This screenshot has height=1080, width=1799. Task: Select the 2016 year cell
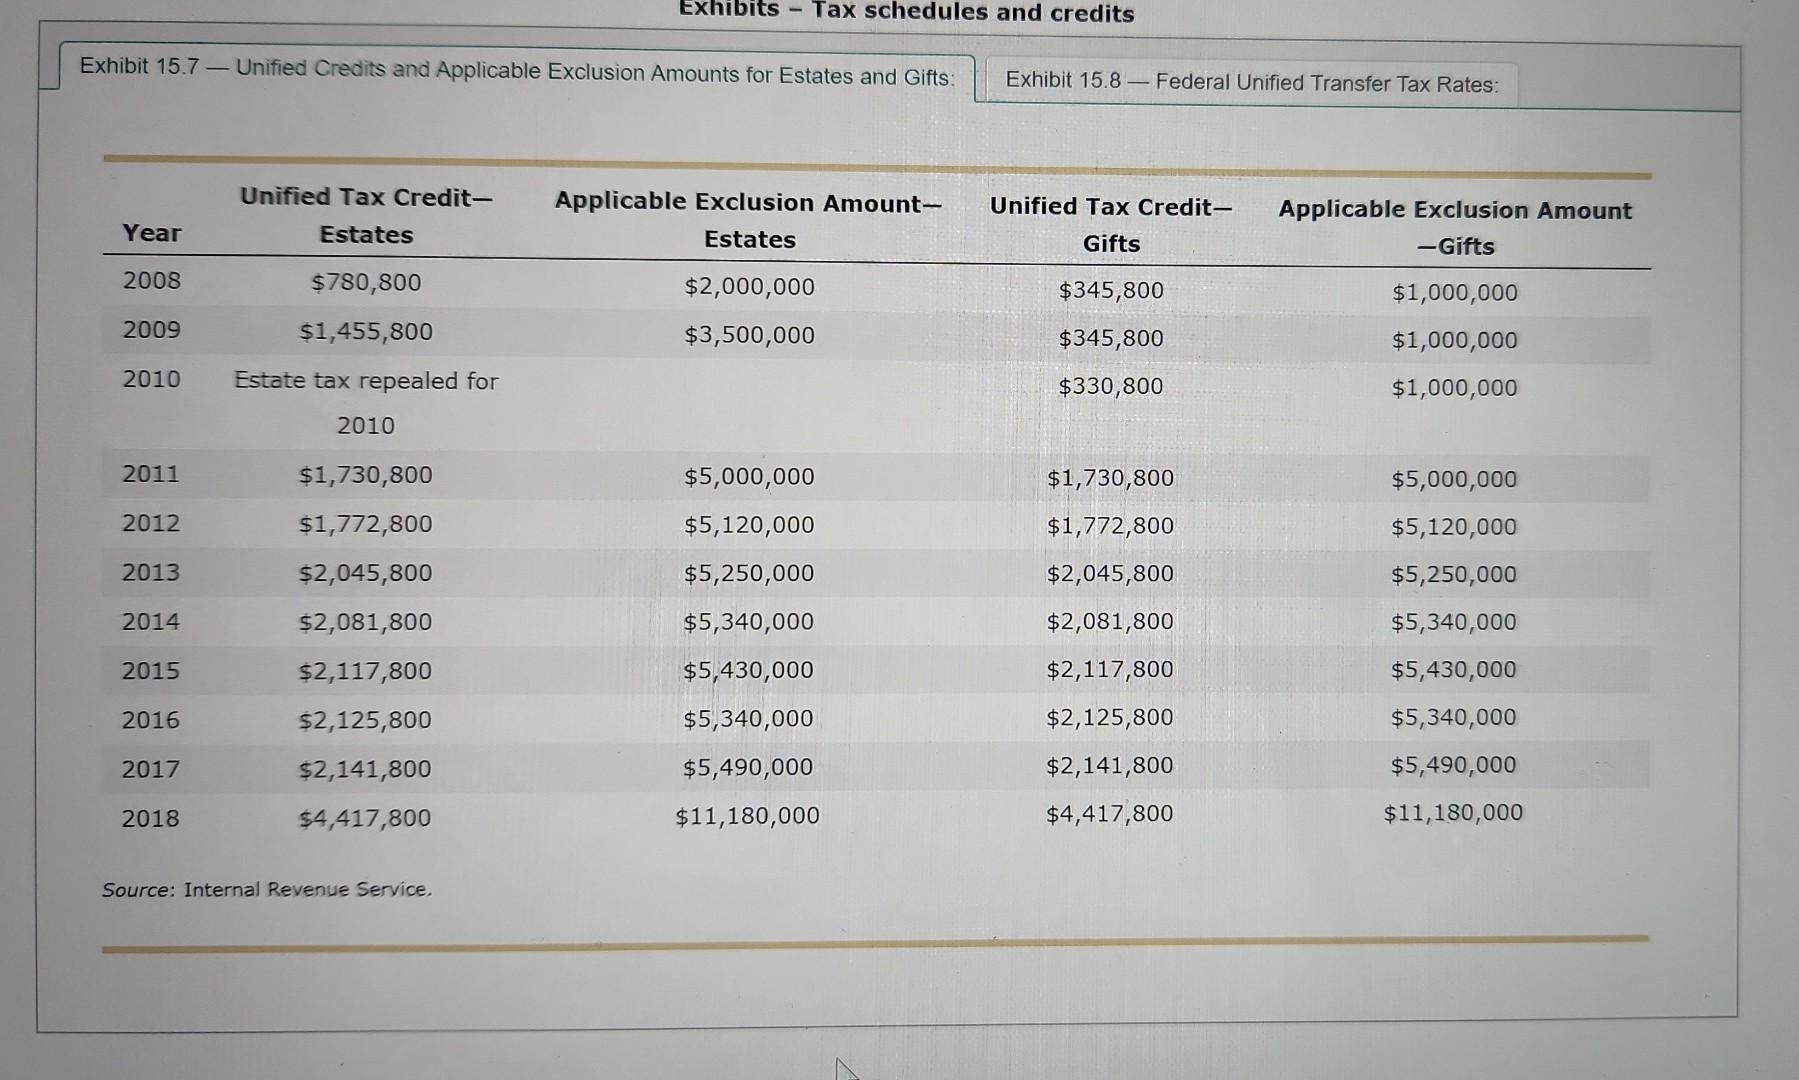pyautogui.click(x=151, y=719)
